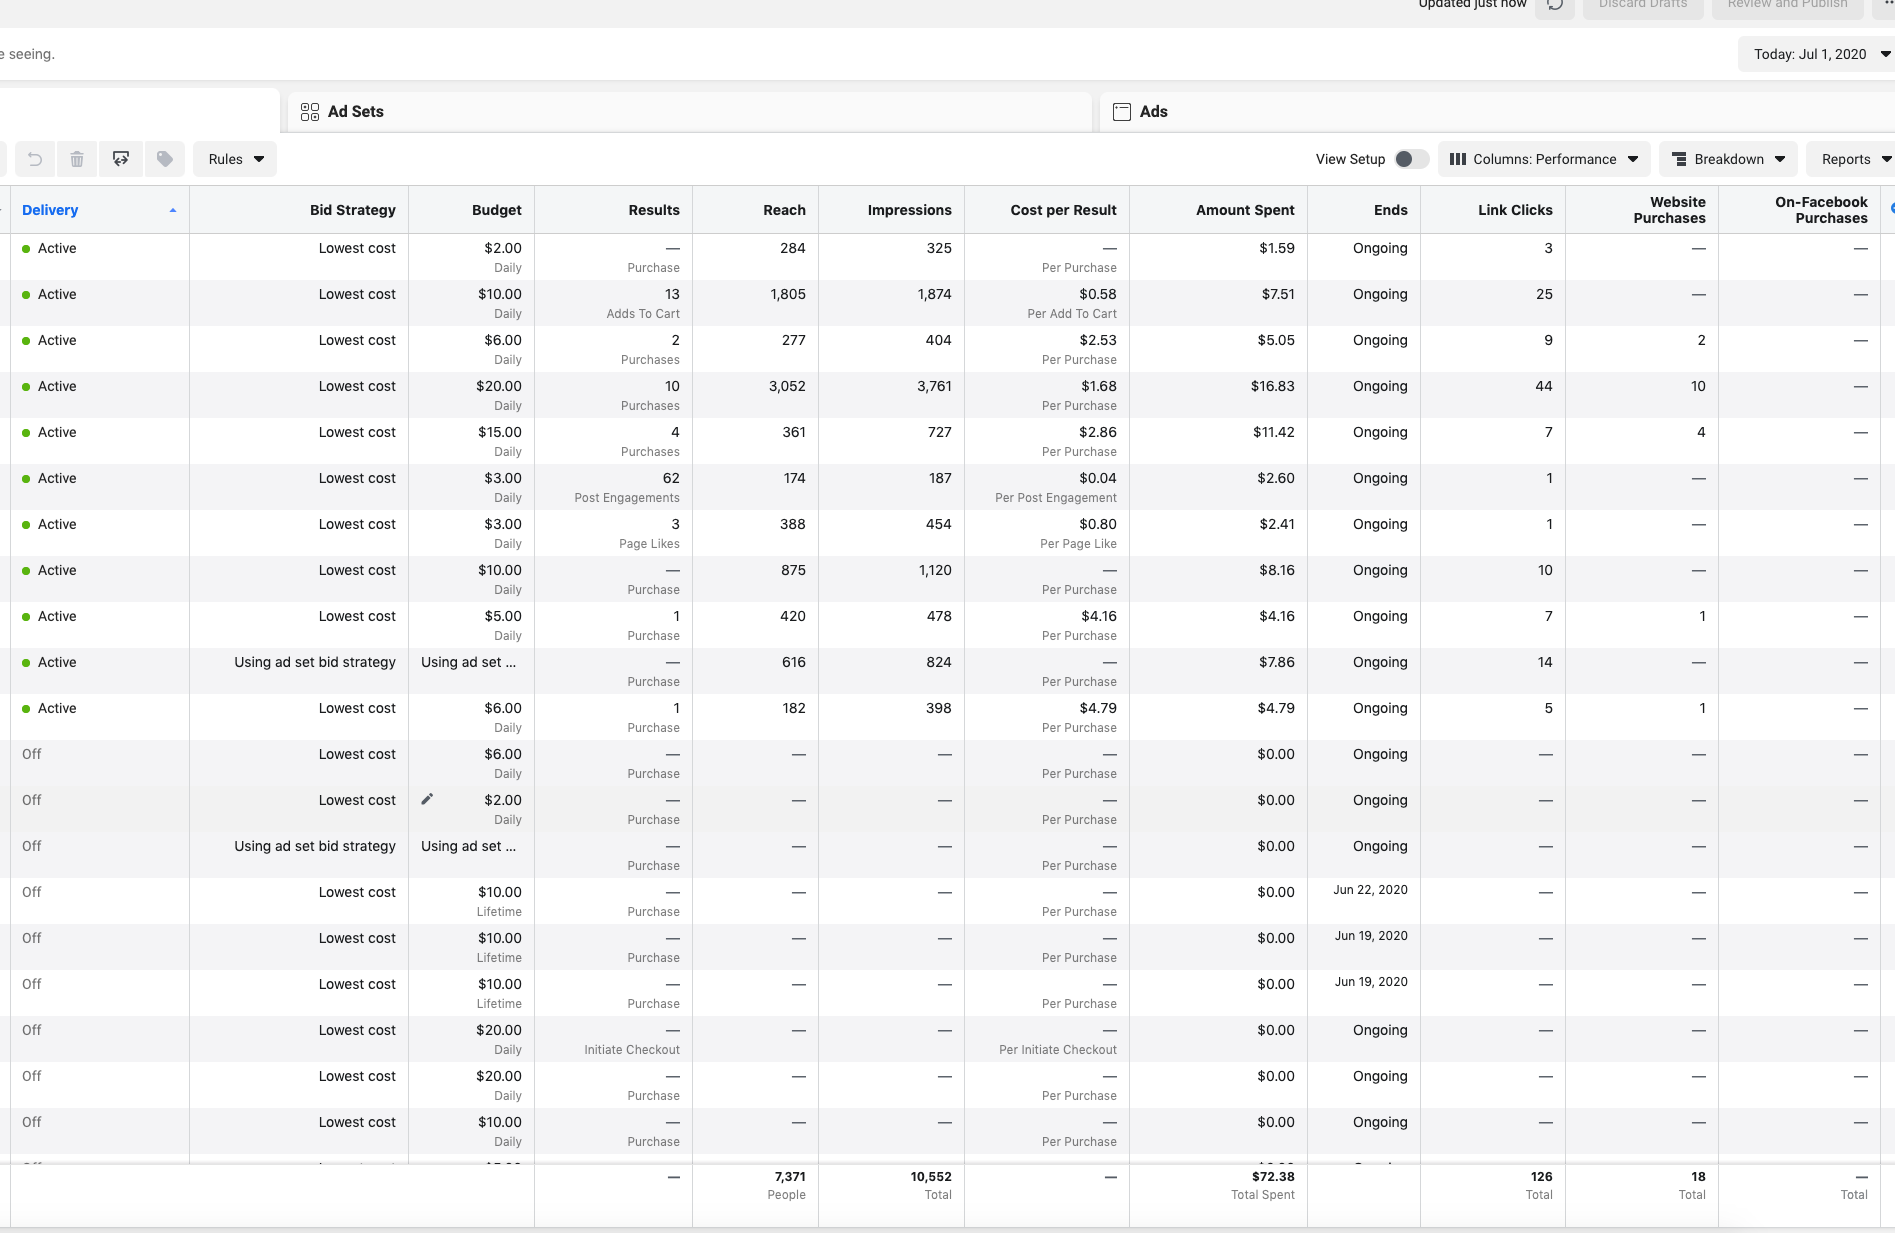Click the Discard Drafts button

(x=1643, y=5)
